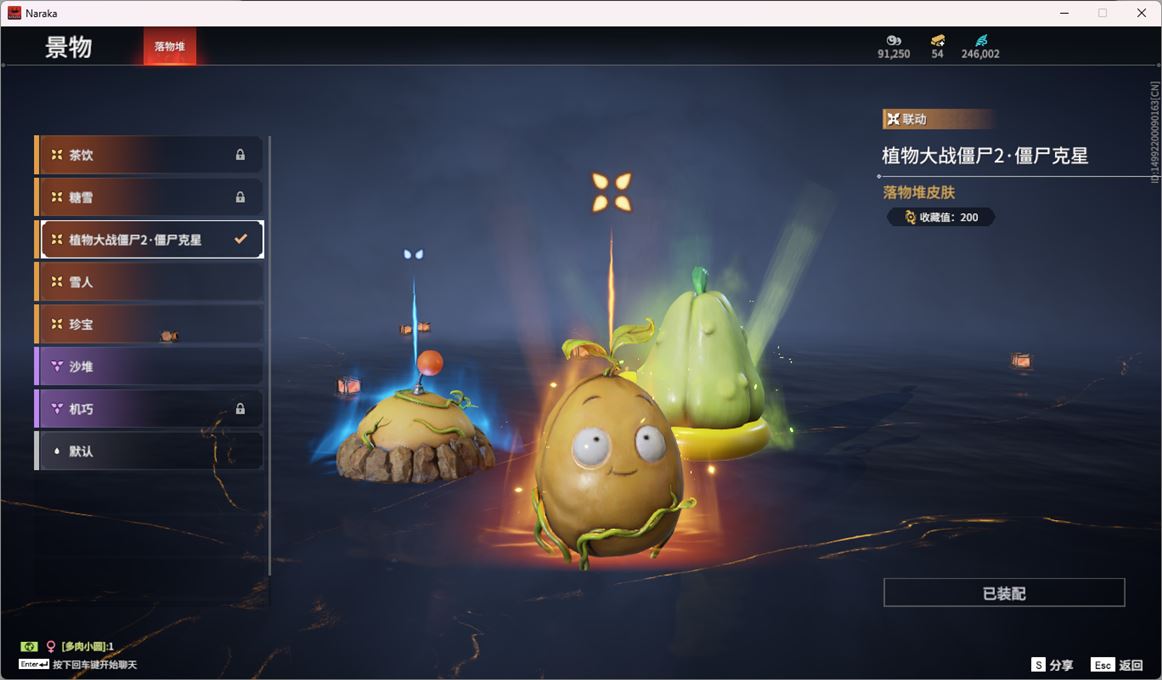
Task: Click the purple triangle icon on 沙堆 row
Action: tap(56, 366)
